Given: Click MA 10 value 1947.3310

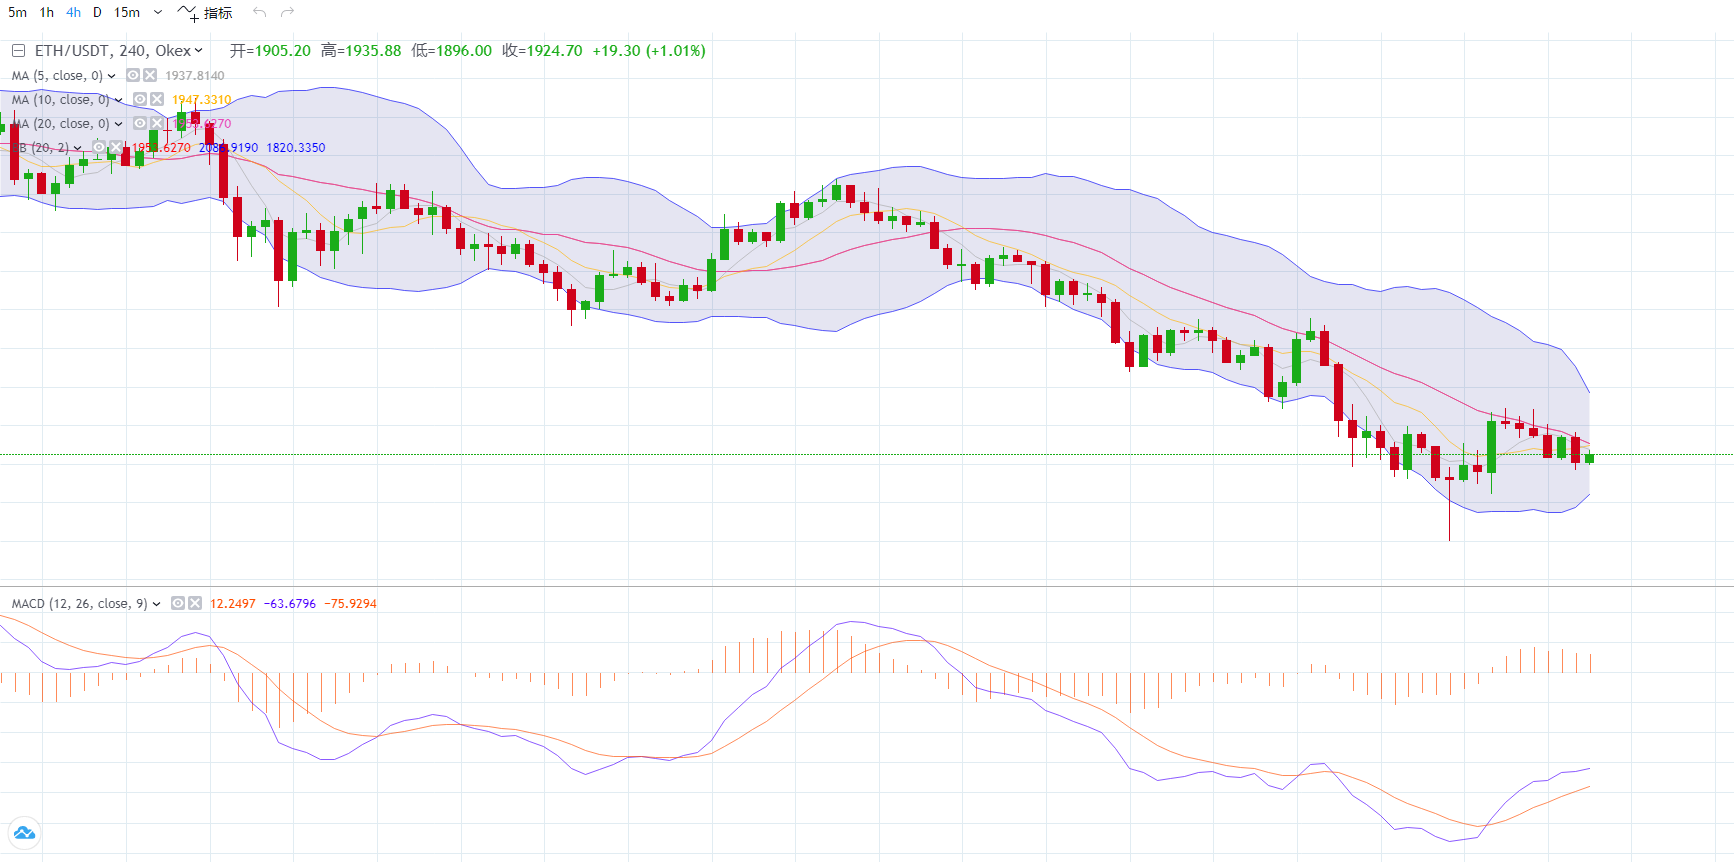Looking at the screenshot, I should click(202, 100).
